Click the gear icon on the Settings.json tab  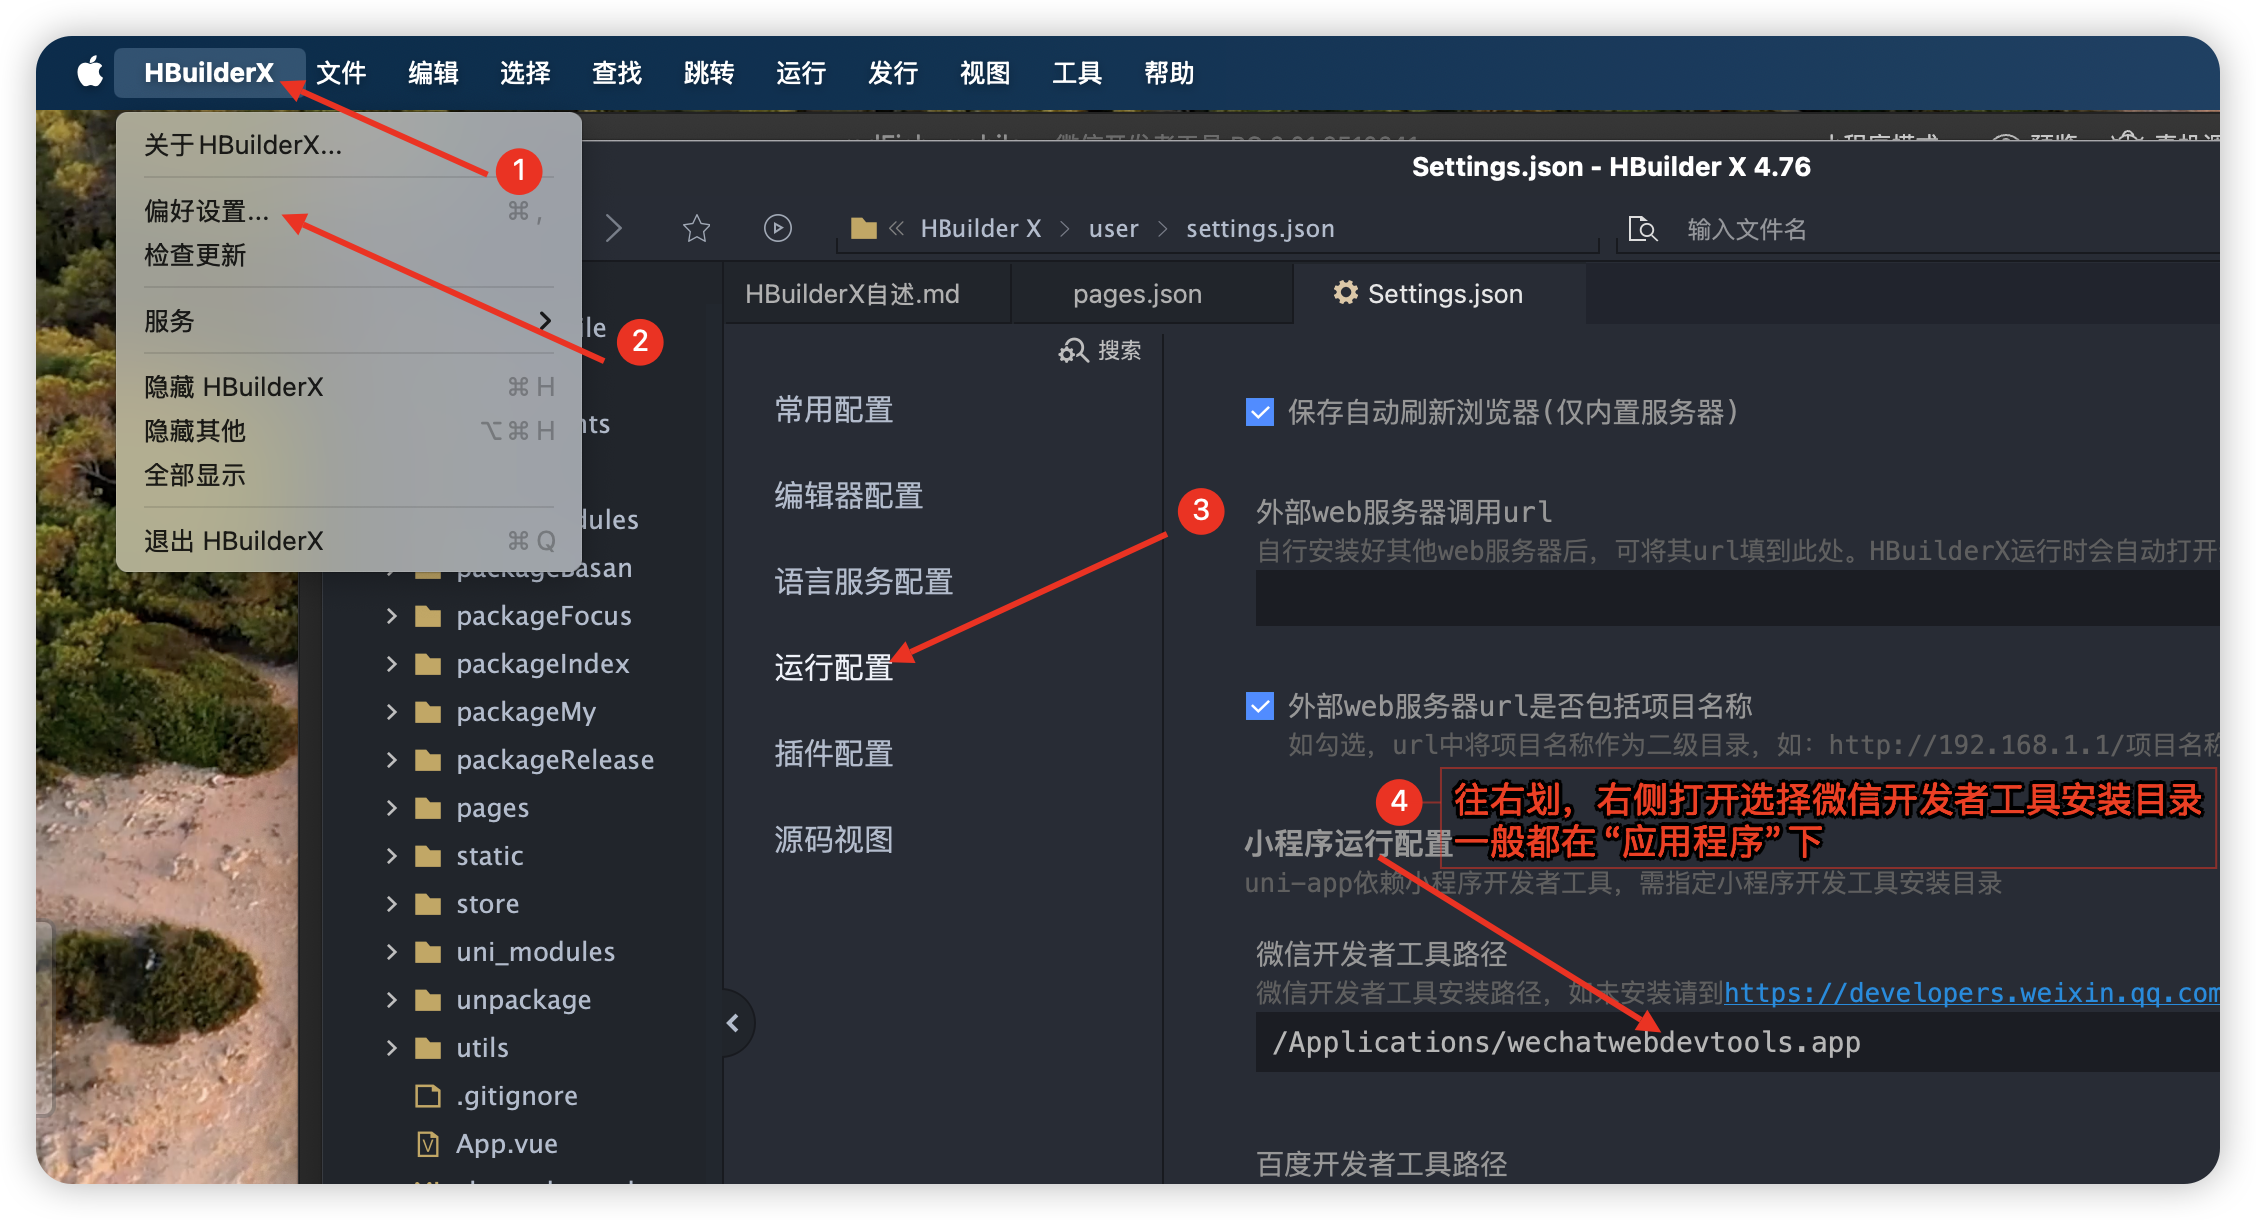[1345, 293]
